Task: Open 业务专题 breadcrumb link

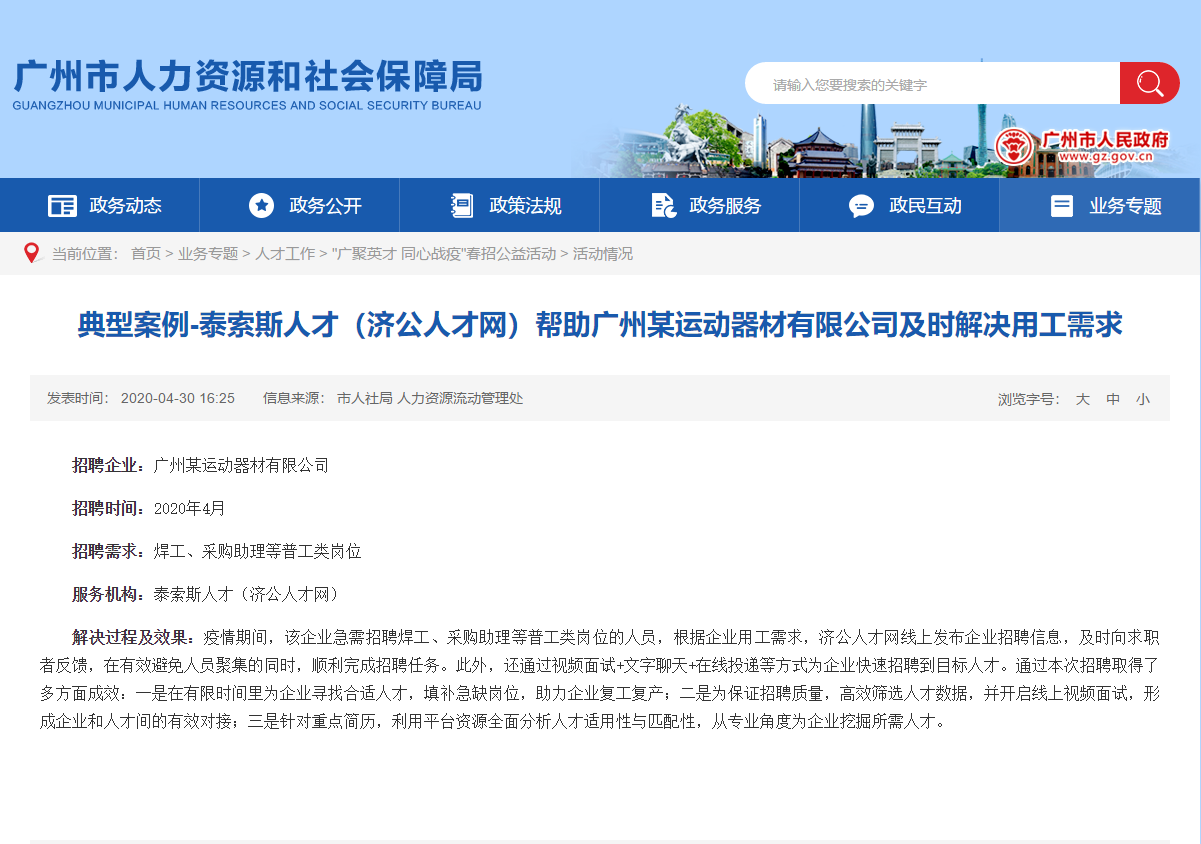Action: tap(208, 254)
